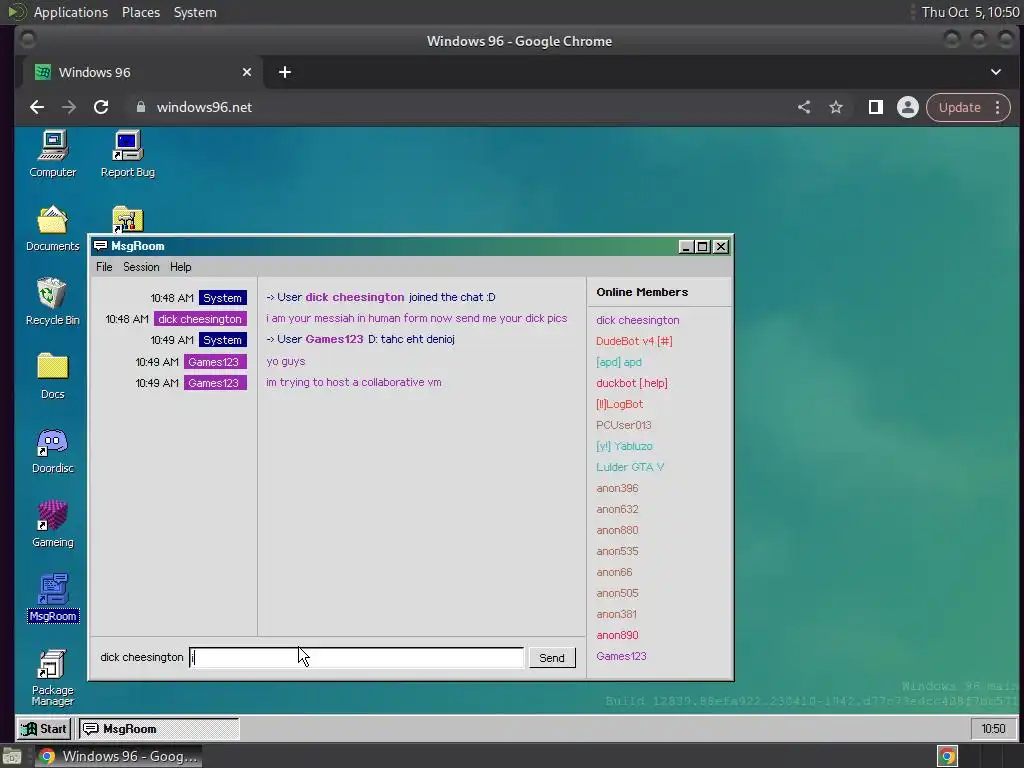1024x768 pixels.
Task: Open the Docs folder icon
Action: [52, 376]
